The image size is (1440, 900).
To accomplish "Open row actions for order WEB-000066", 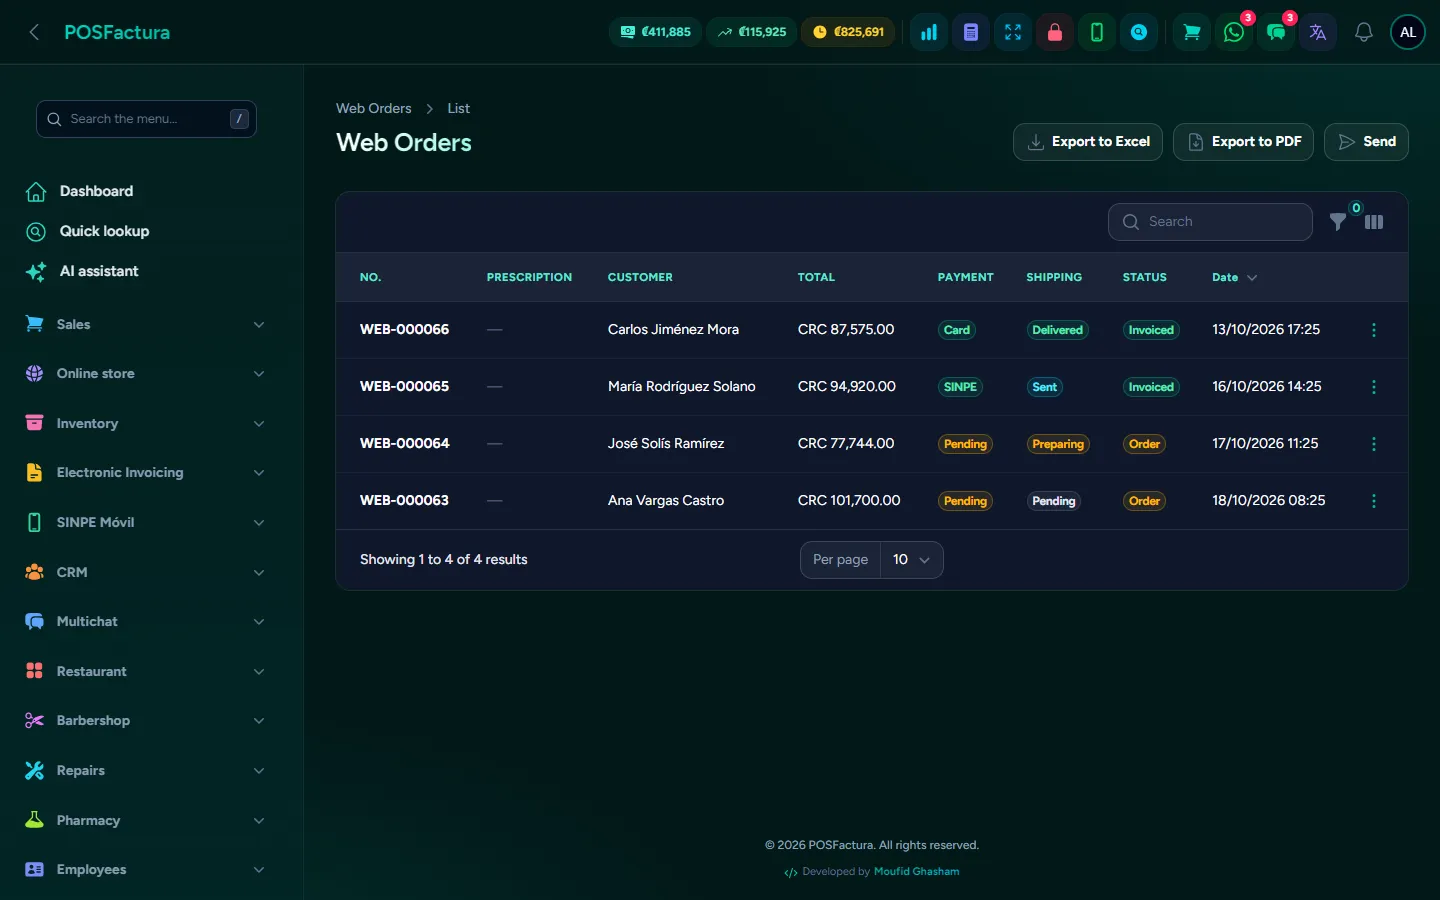I will [1374, 330].
